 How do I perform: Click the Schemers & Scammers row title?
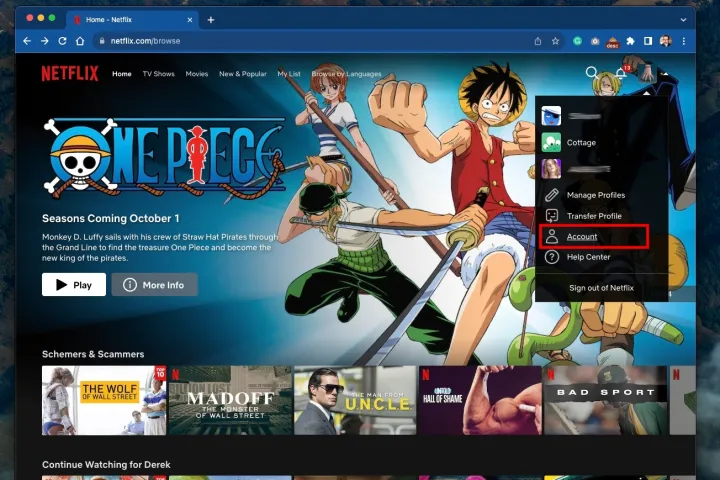pyautogui.click(x=93, y=354)
